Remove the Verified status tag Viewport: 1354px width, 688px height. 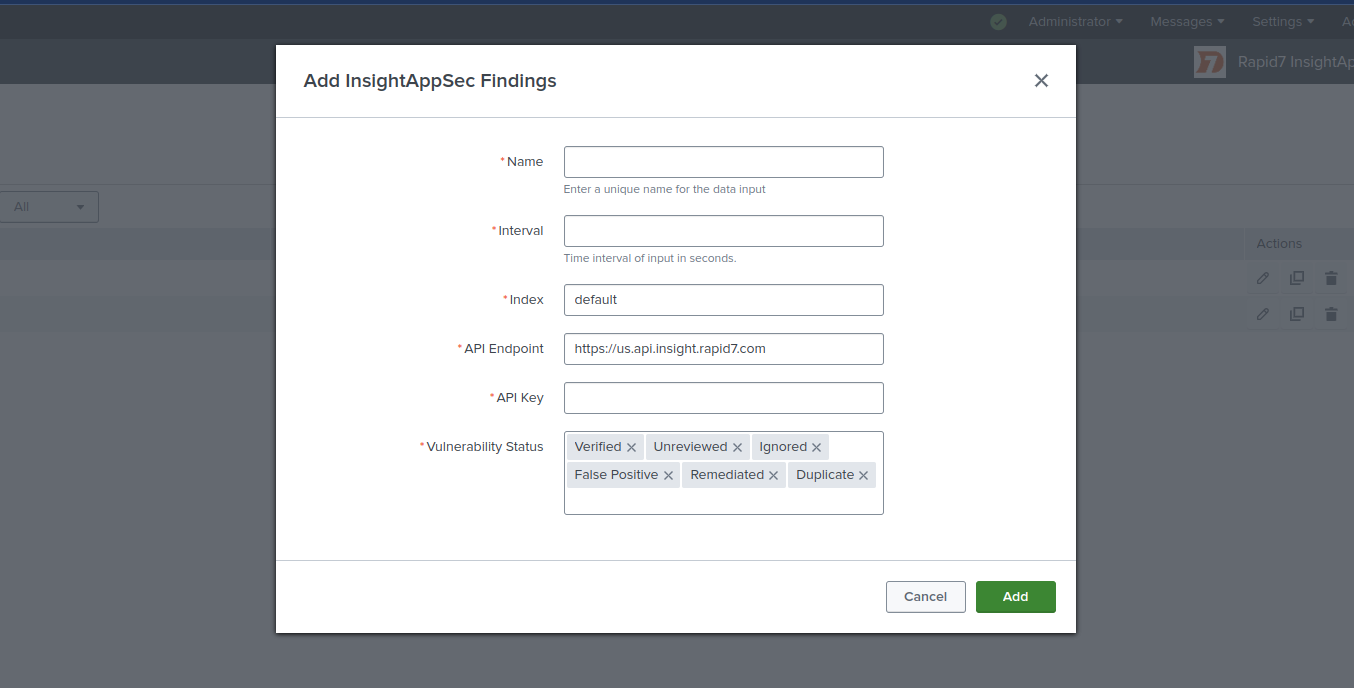tap(631, 448)
